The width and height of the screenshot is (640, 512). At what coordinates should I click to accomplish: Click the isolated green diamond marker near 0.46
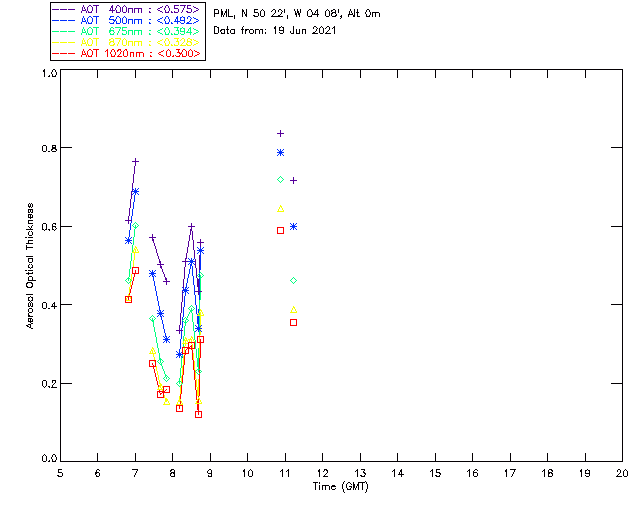pyautogui.click(x=293, y=280)
